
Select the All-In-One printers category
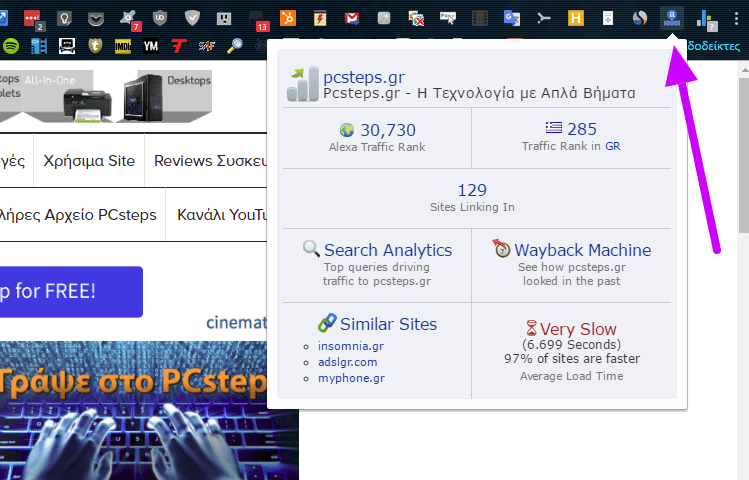pyautogui.click(x=68, y=96)
